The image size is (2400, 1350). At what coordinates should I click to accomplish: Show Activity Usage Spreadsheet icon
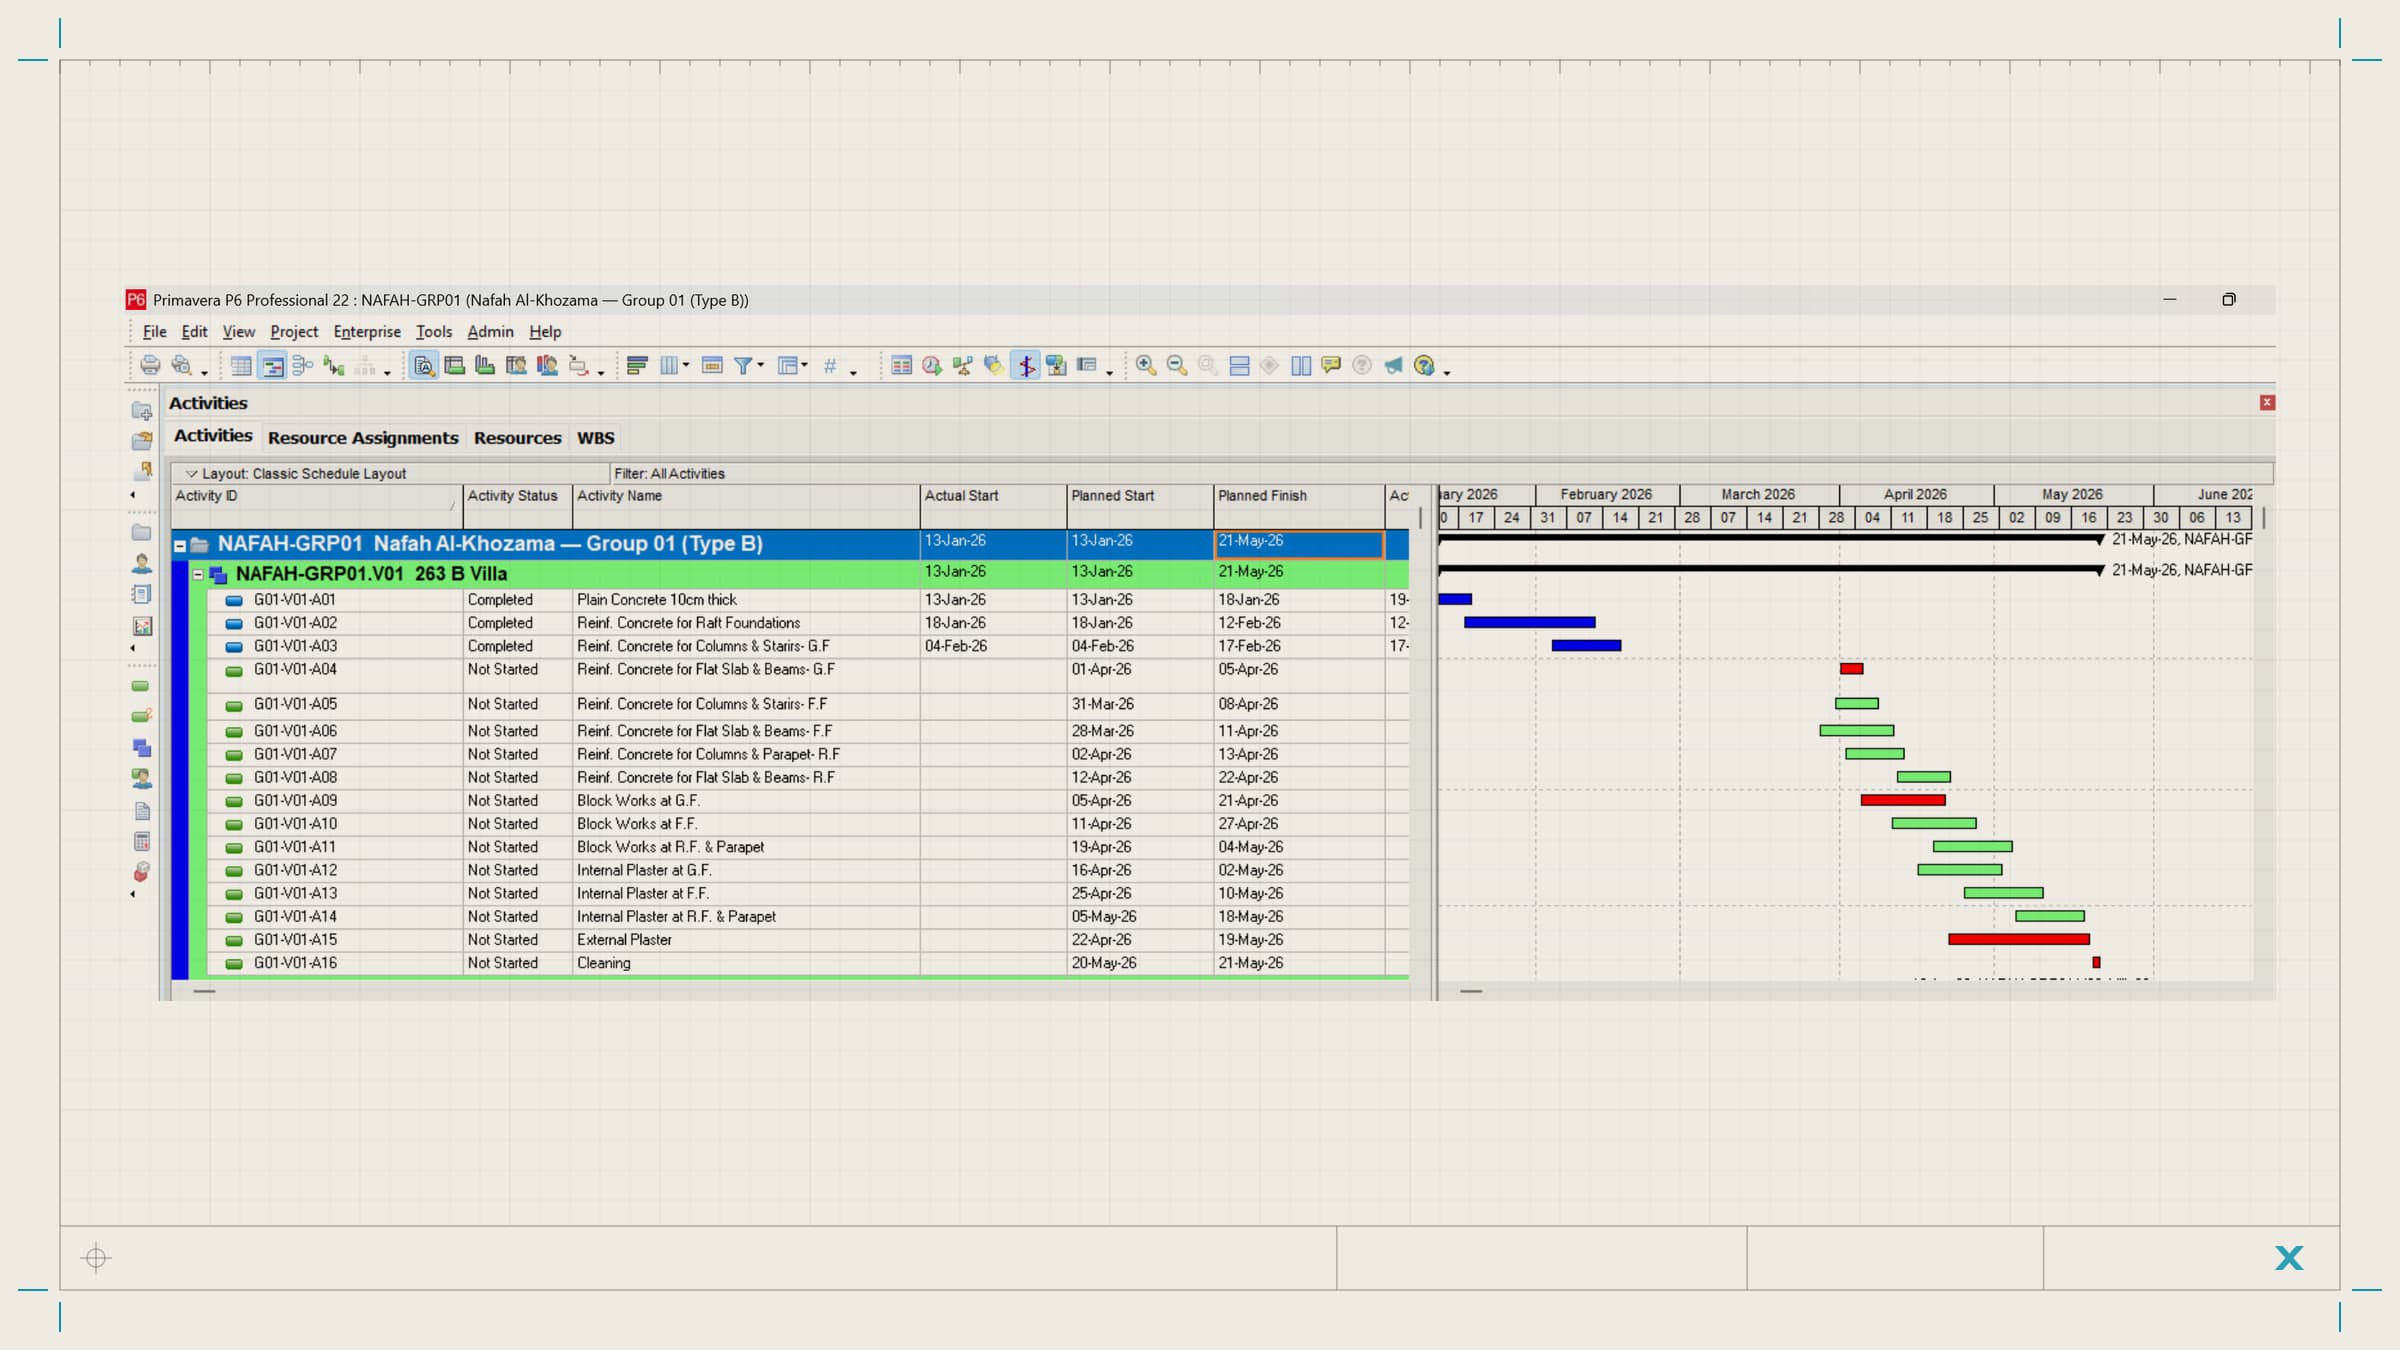[x=455, y=366]
